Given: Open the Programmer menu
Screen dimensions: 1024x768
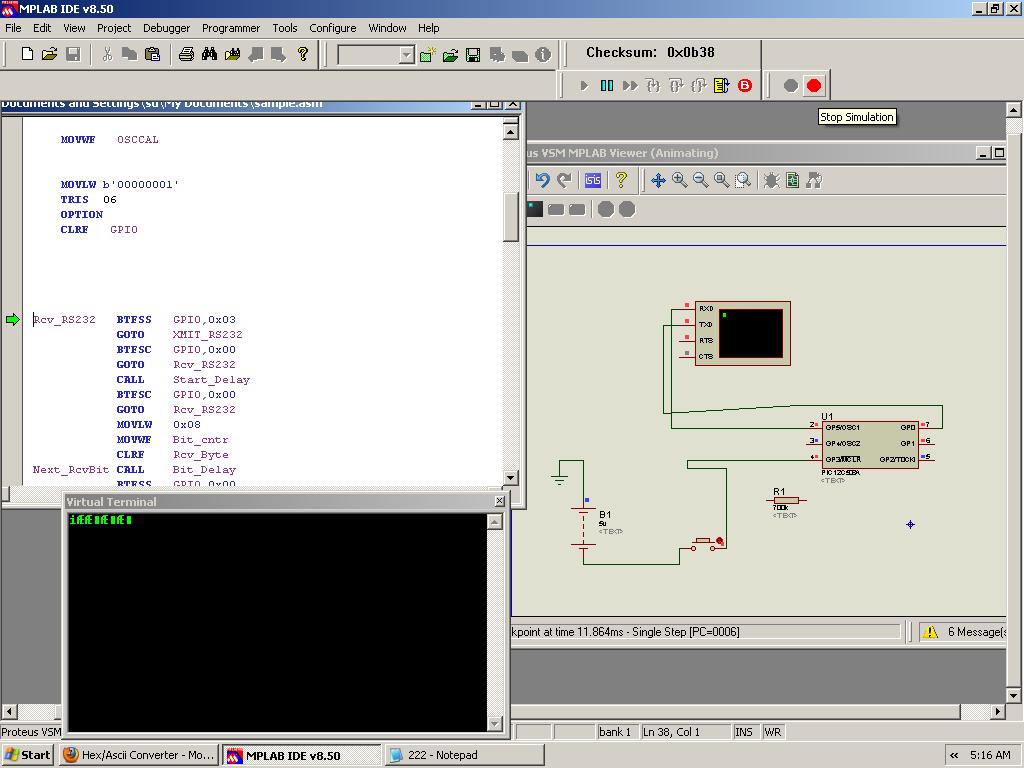Looking at the screenshot, I should [231, 28].
